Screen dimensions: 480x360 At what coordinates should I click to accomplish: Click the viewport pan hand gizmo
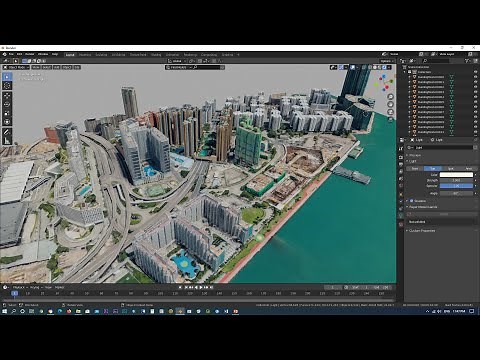(390, 105)
